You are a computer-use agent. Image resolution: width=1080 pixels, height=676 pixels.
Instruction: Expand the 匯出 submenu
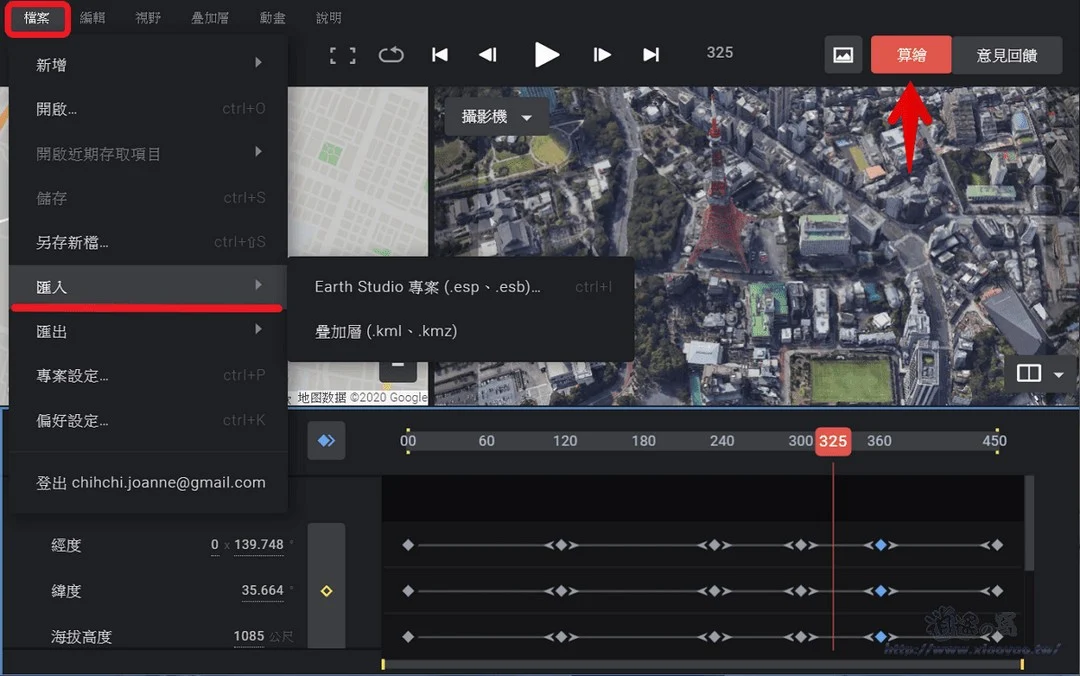pyautogui.click(x=148, y=331)
